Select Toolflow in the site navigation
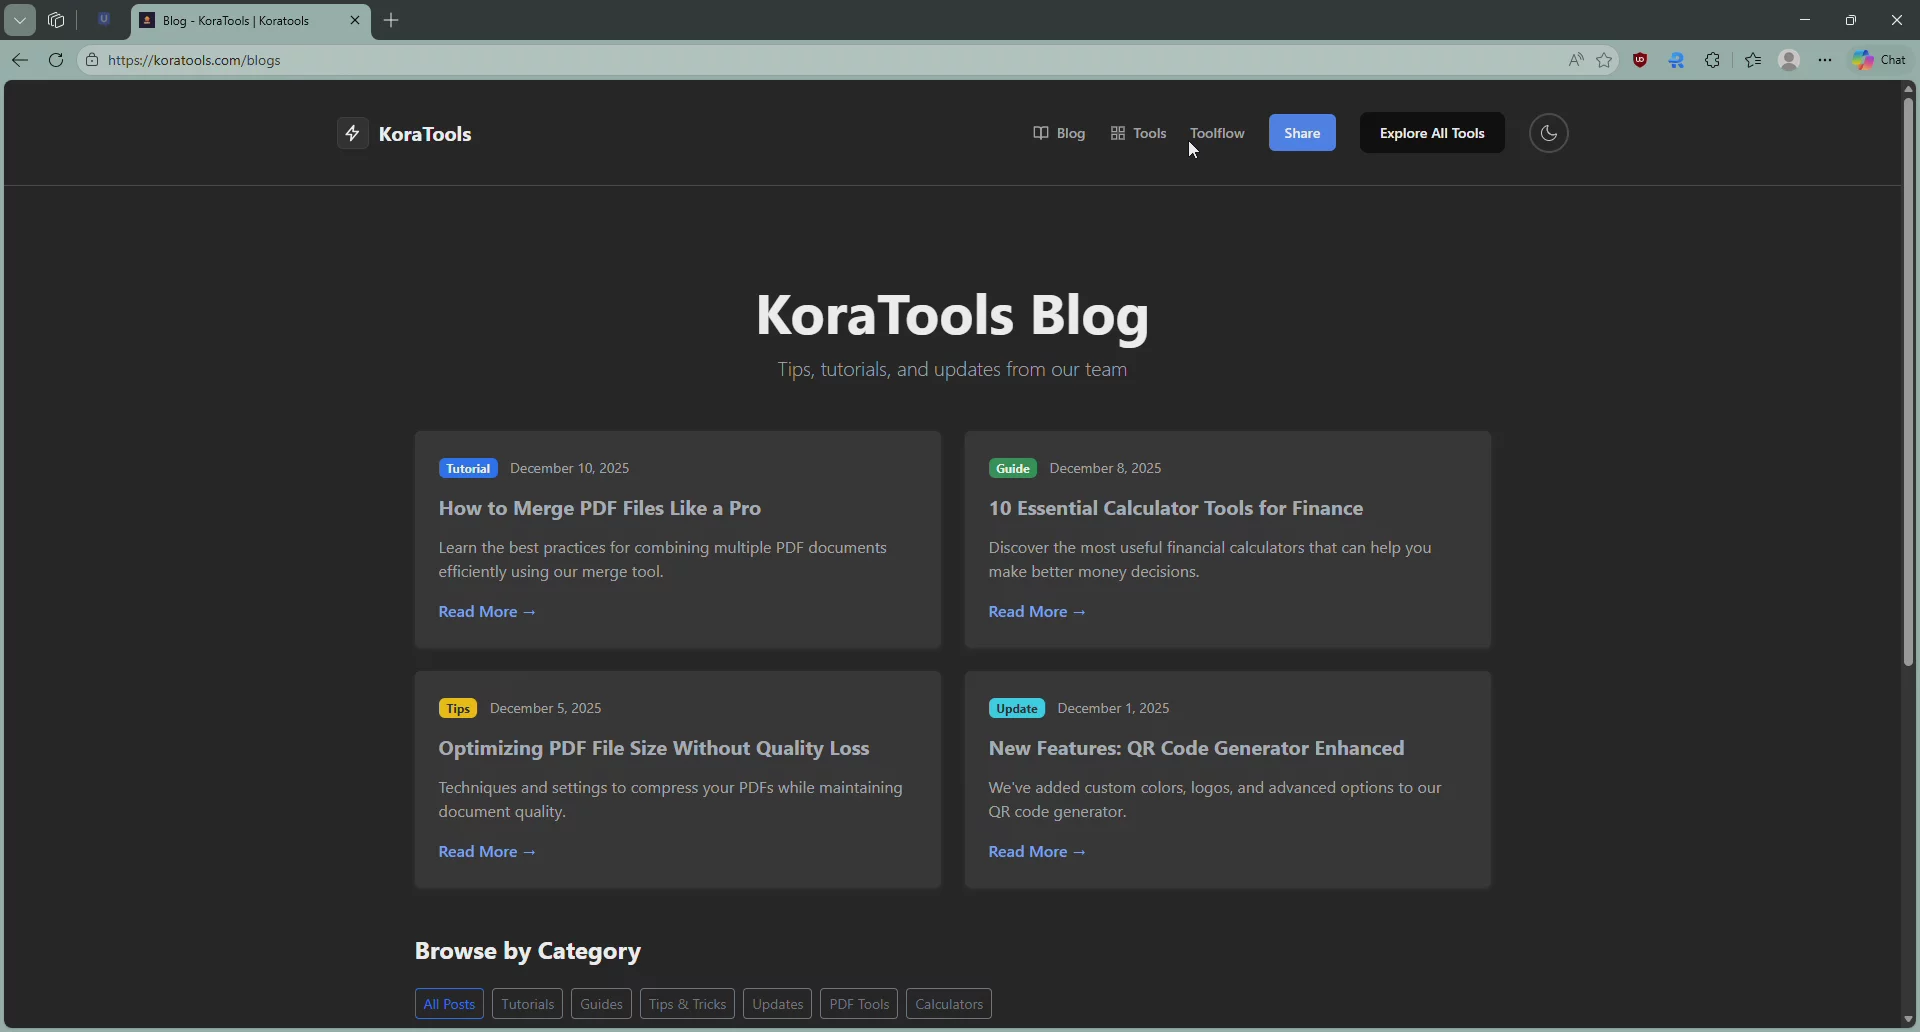1920x1032 pixels. [x=1218, y=133]
